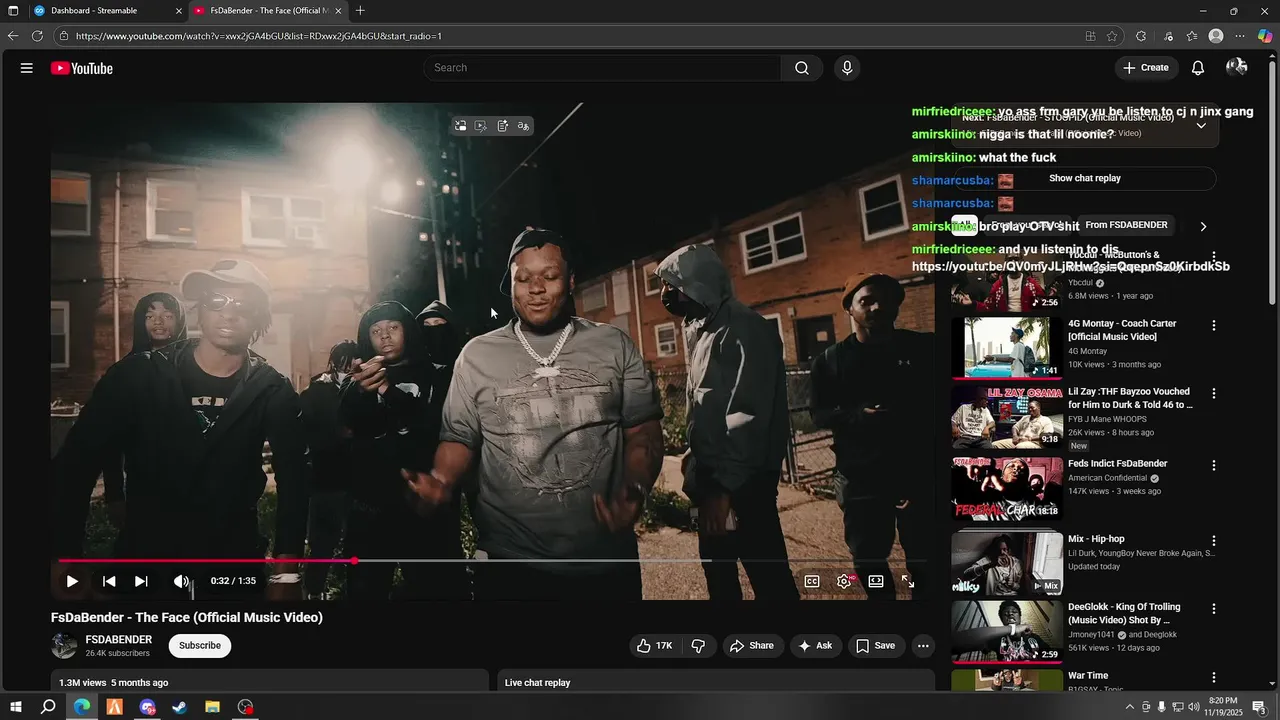Open the YouTube account avatar menu

tap(1236, 67)
